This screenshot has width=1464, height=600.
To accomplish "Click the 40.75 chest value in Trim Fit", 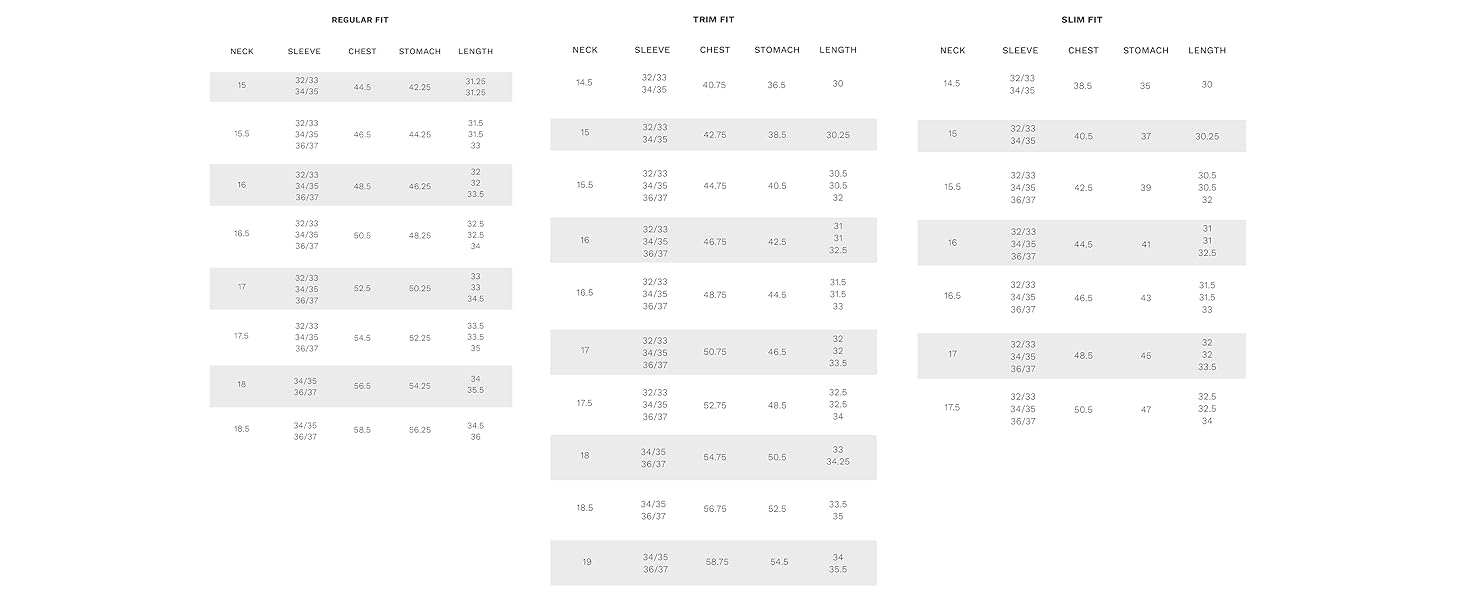I will point(714,85).
